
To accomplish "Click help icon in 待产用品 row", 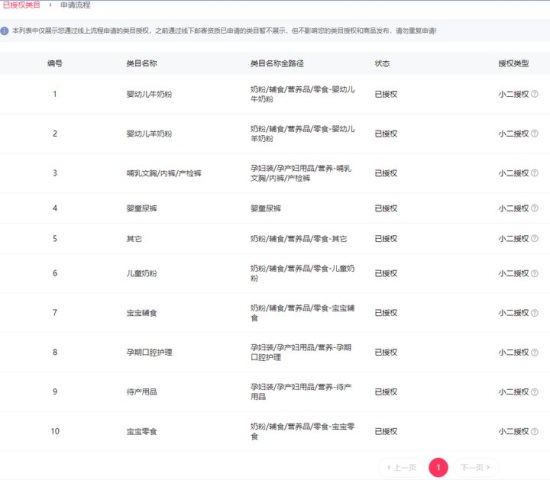I will 535,392.
